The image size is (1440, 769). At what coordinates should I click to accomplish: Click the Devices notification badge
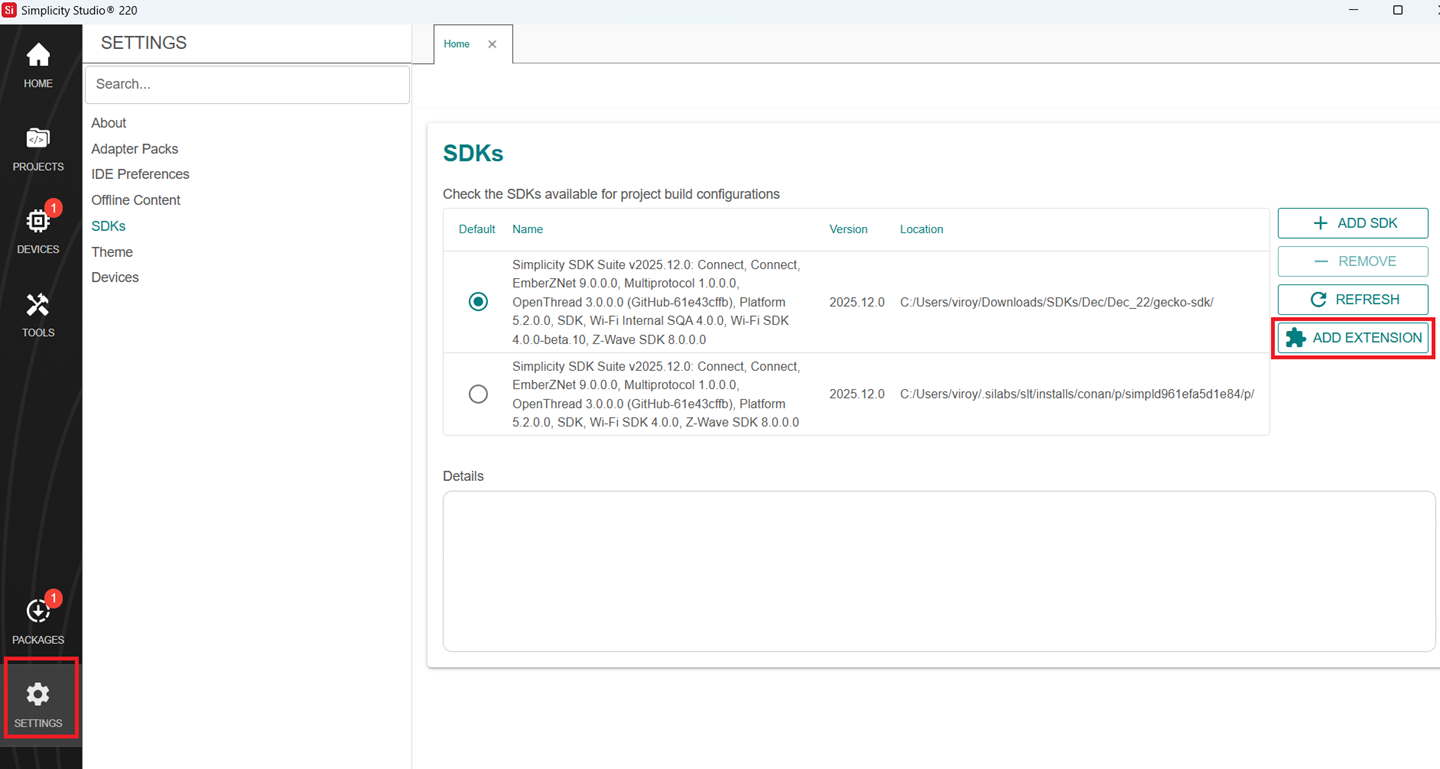tap(53, 208)
